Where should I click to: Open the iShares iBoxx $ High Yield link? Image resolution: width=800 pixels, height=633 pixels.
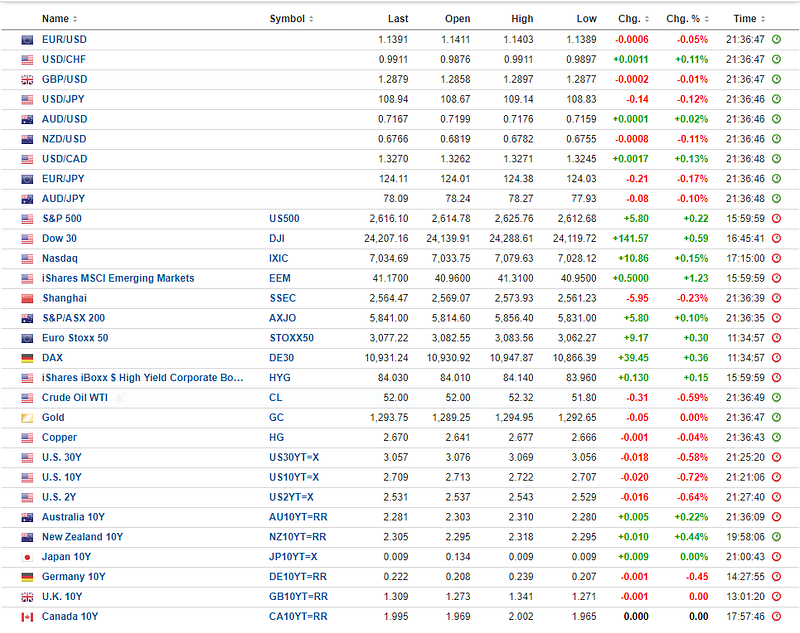click(x=142, y=378)
